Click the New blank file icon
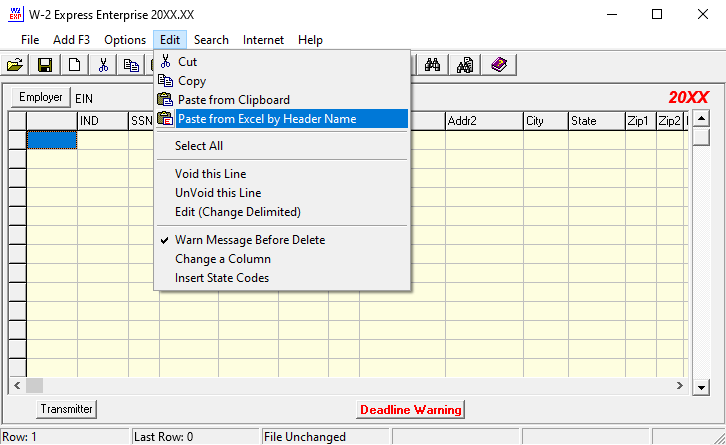The image size is (726, 445). tap(74, 65)
